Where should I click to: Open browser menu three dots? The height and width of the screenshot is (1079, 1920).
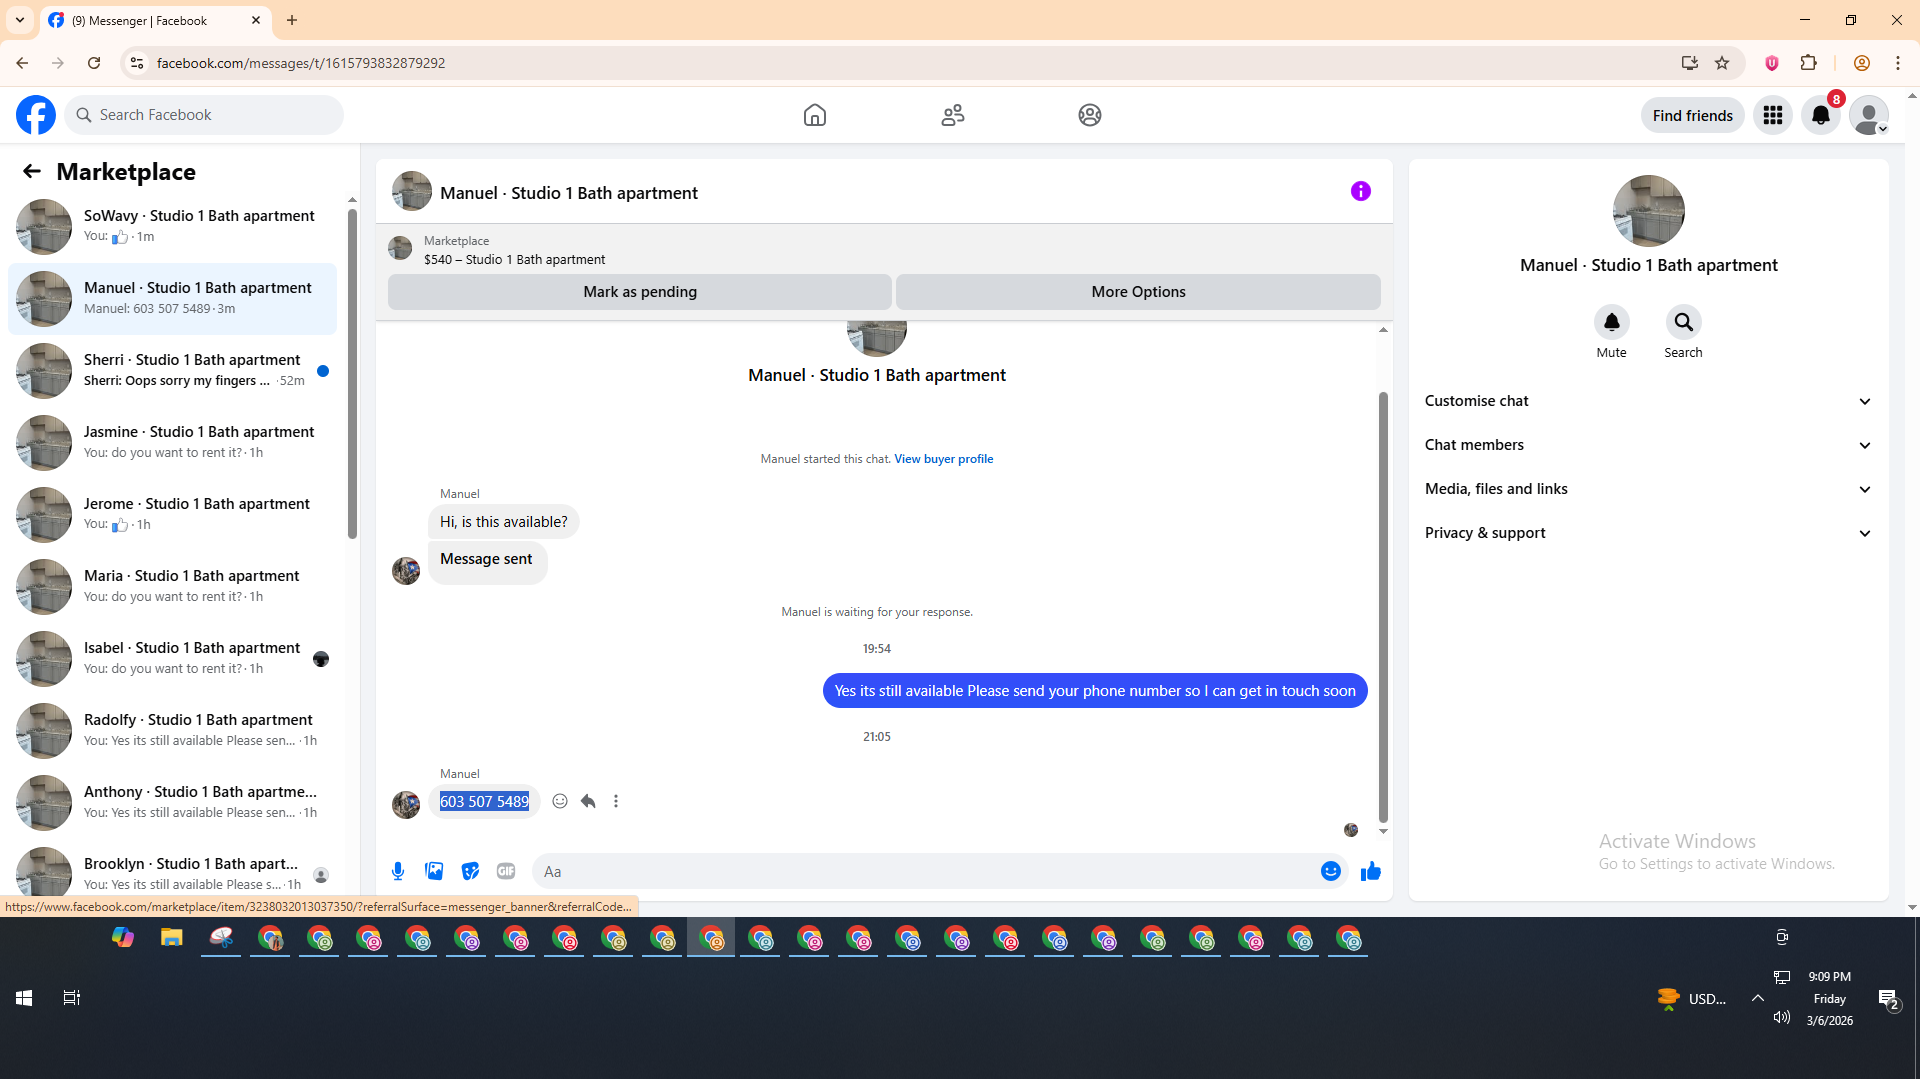pyautogui.click(x=1897, y=63)
